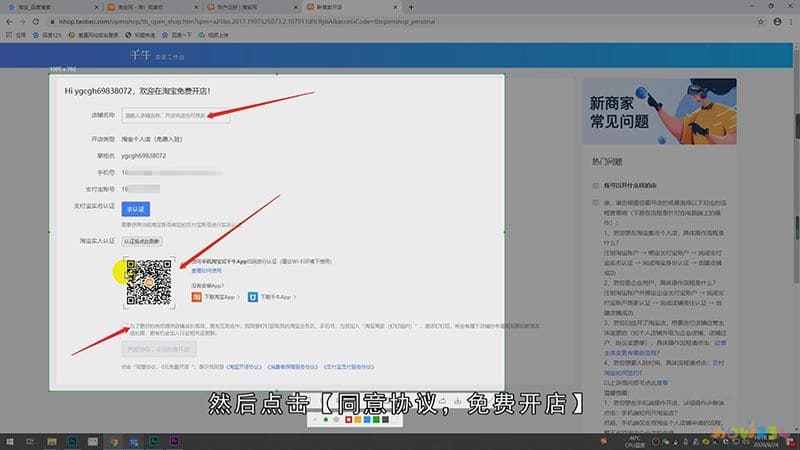Switch to the third browser tab
The image size is (800, 450).
(251, 7)
